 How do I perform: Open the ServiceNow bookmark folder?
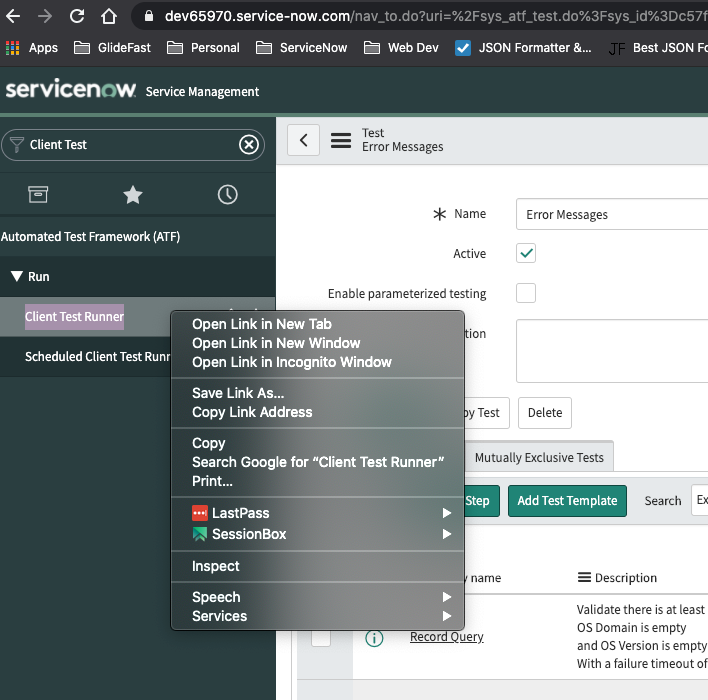pos(302,47)
